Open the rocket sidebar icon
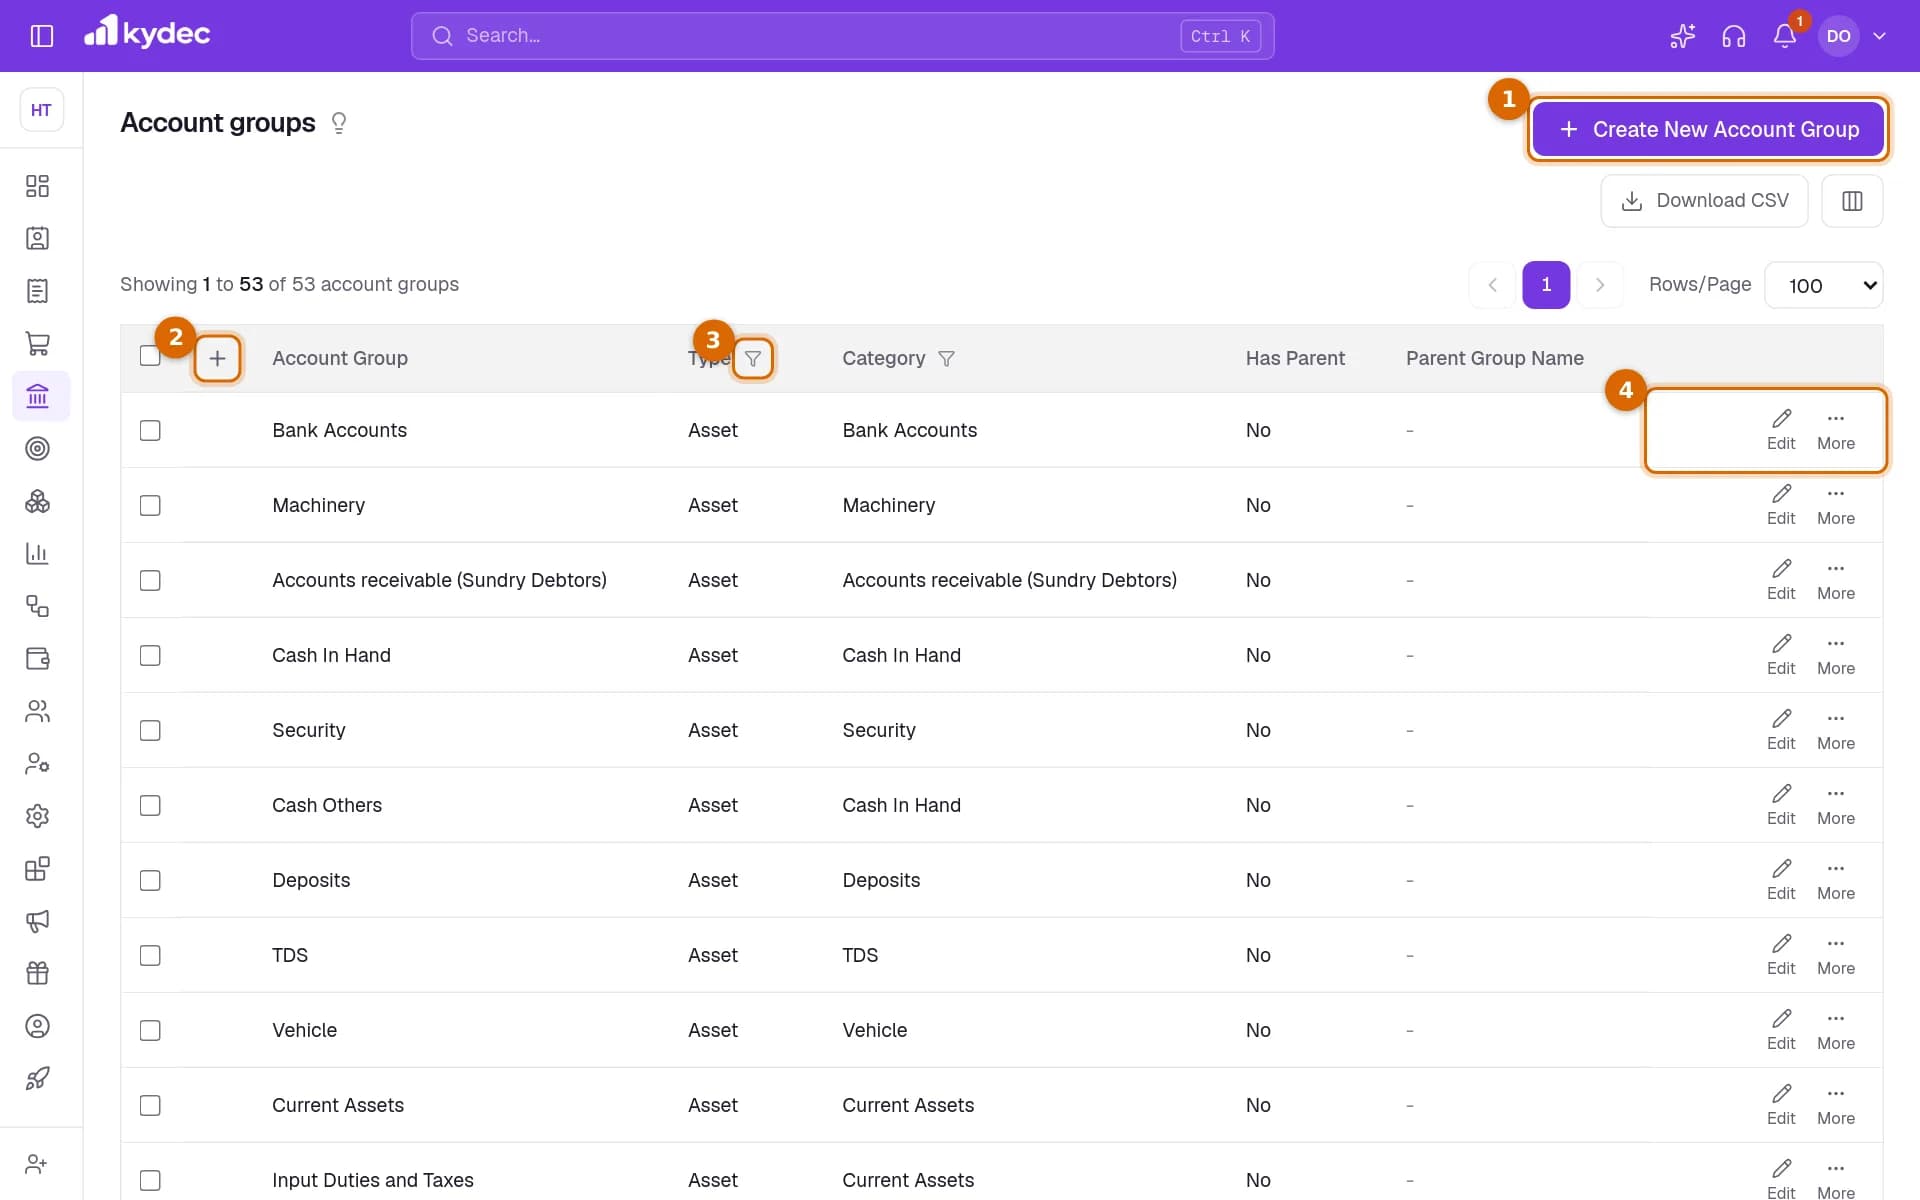 (x=37, y=1078)
